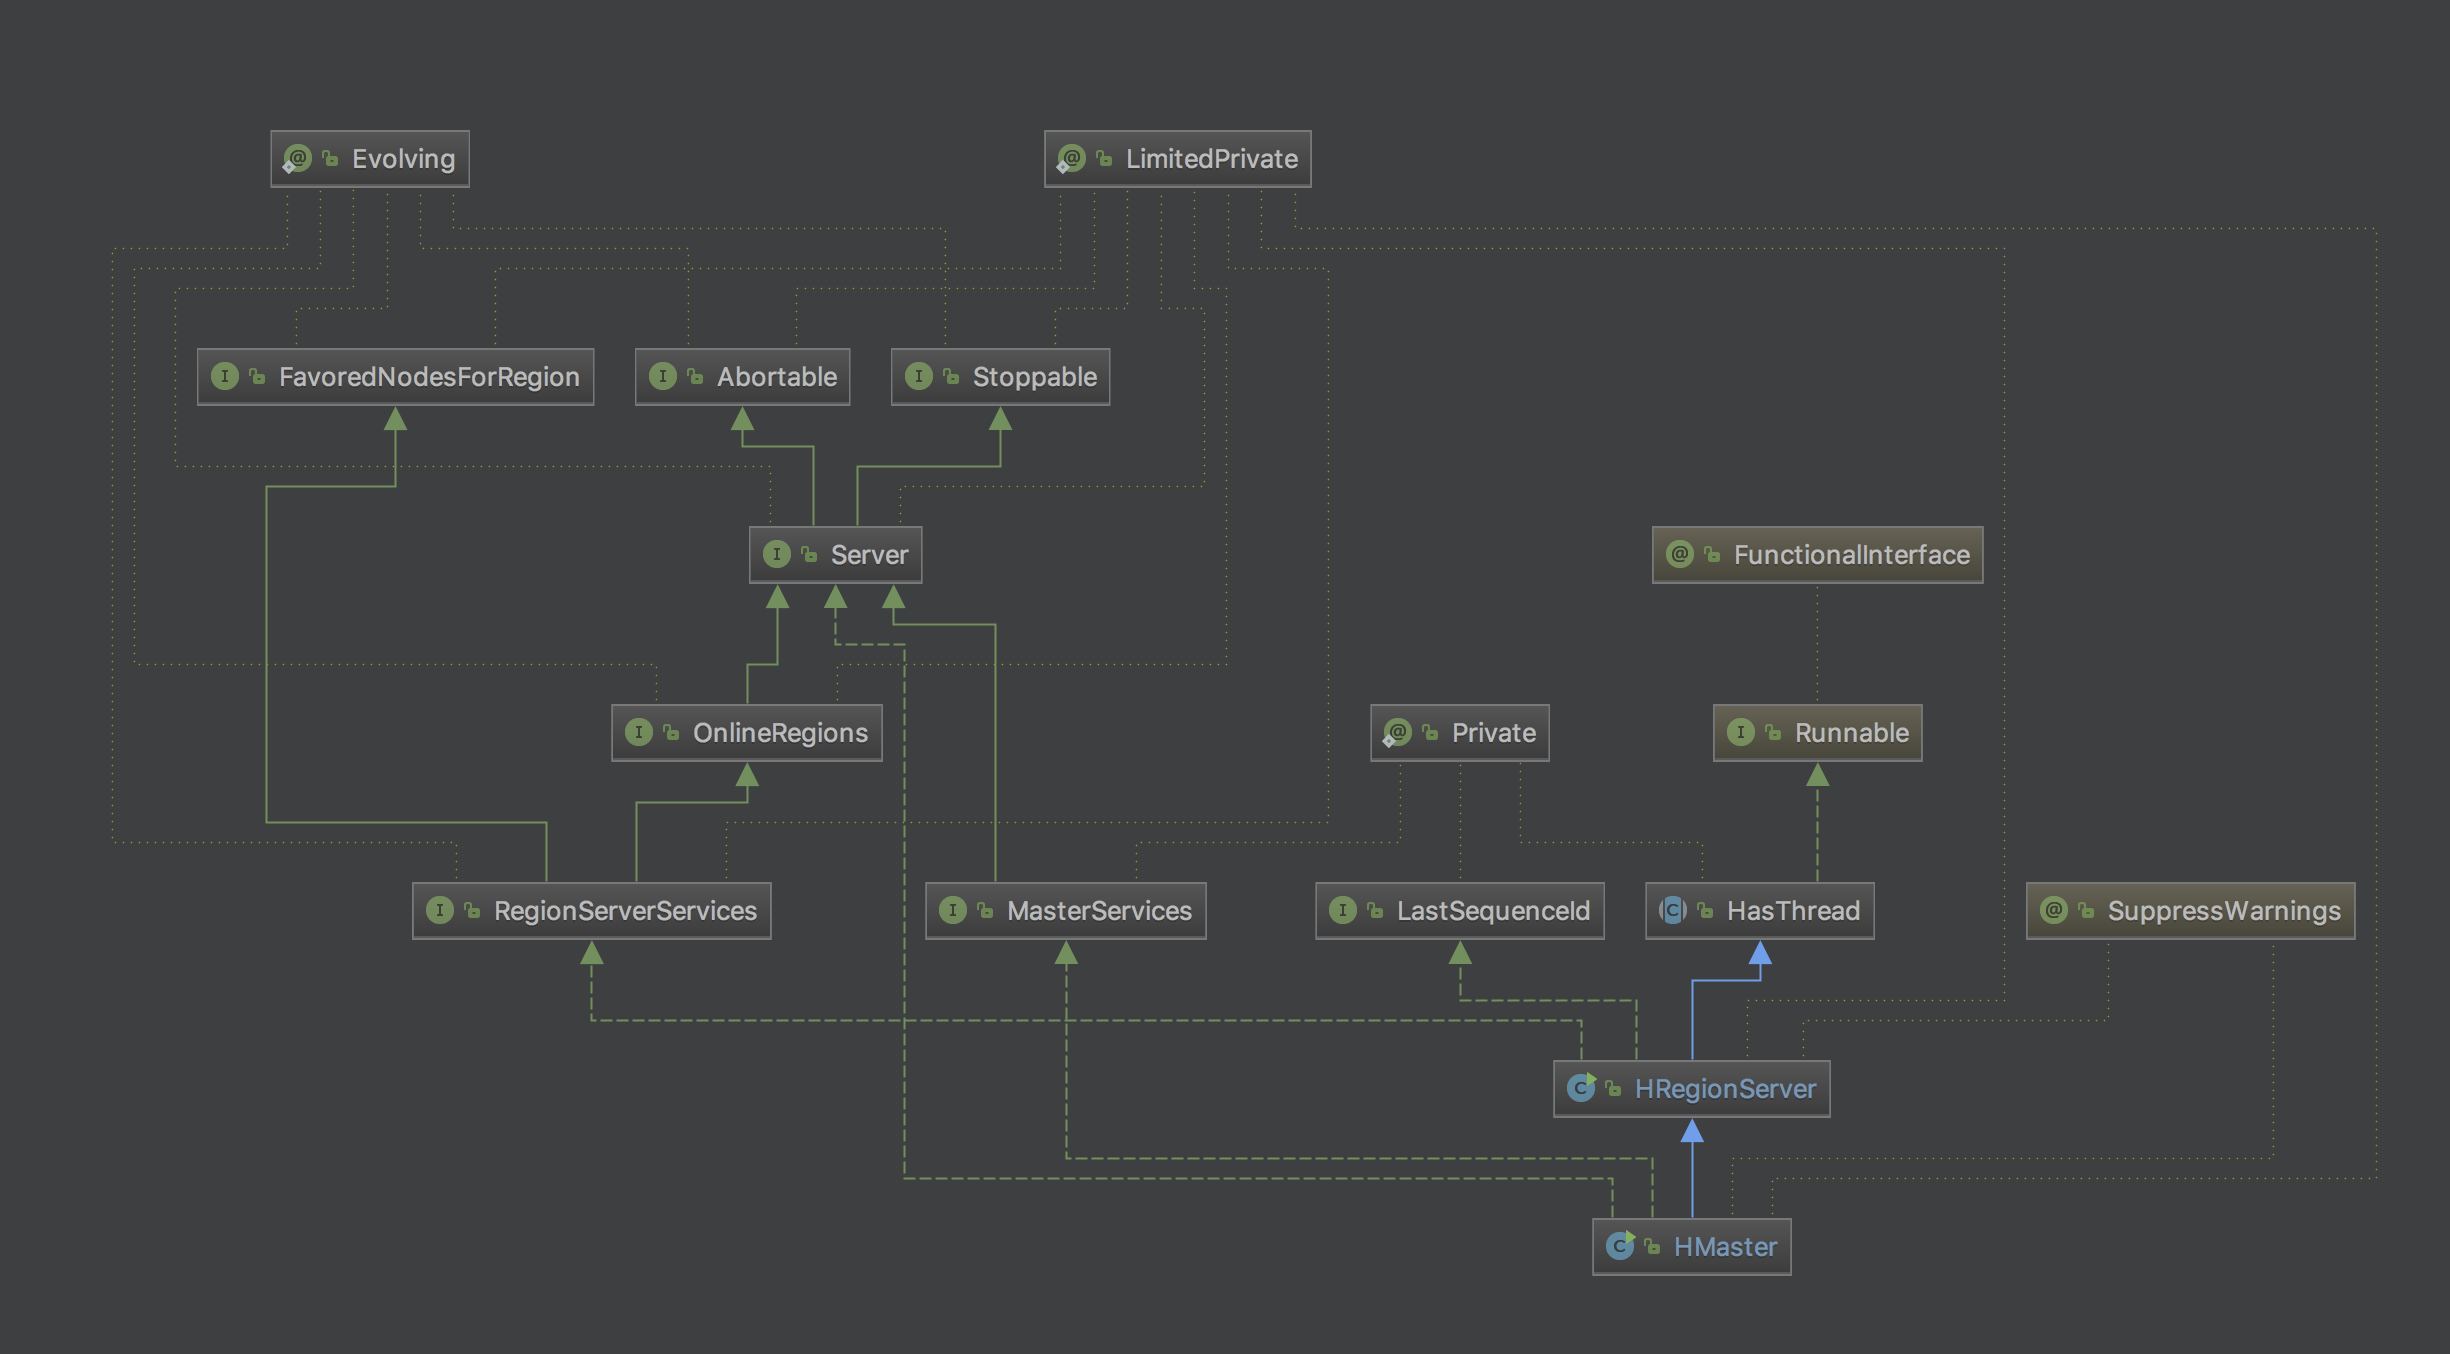Click the abstract class icon on HasThread
The image size is (2450, 1354).
tap(1673, 911)
